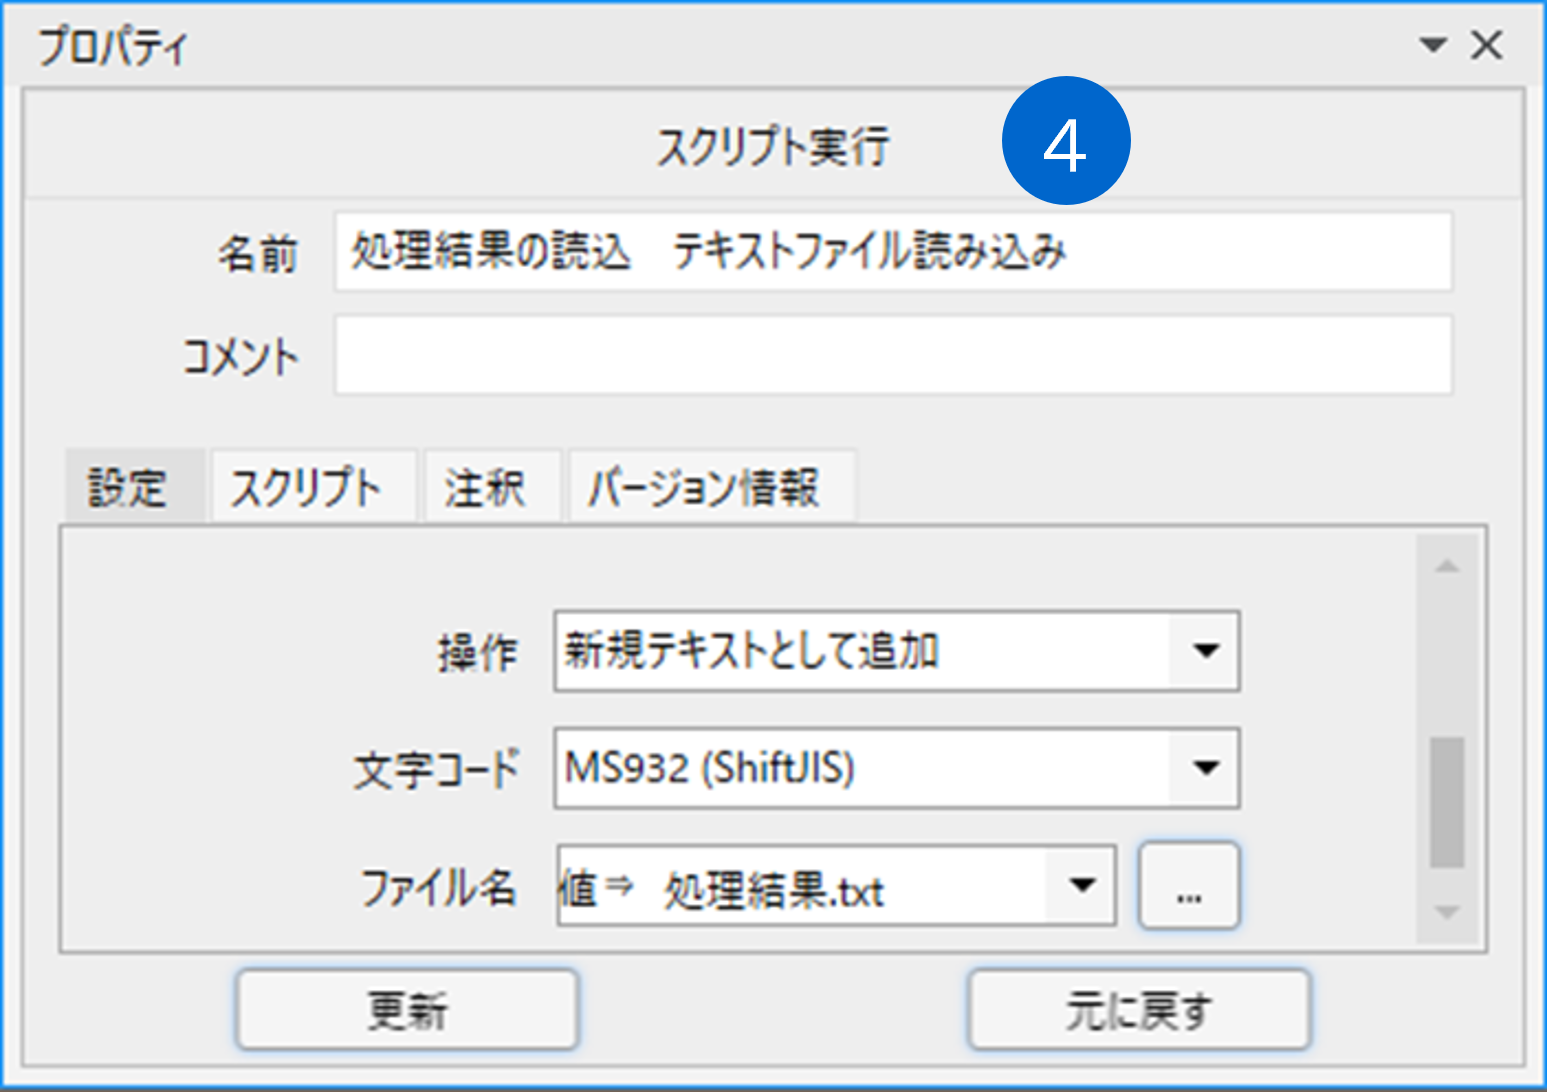Expand the ファイル名 dropdown arrow
The image size is (1547, 1092).
pos(1081,885)
